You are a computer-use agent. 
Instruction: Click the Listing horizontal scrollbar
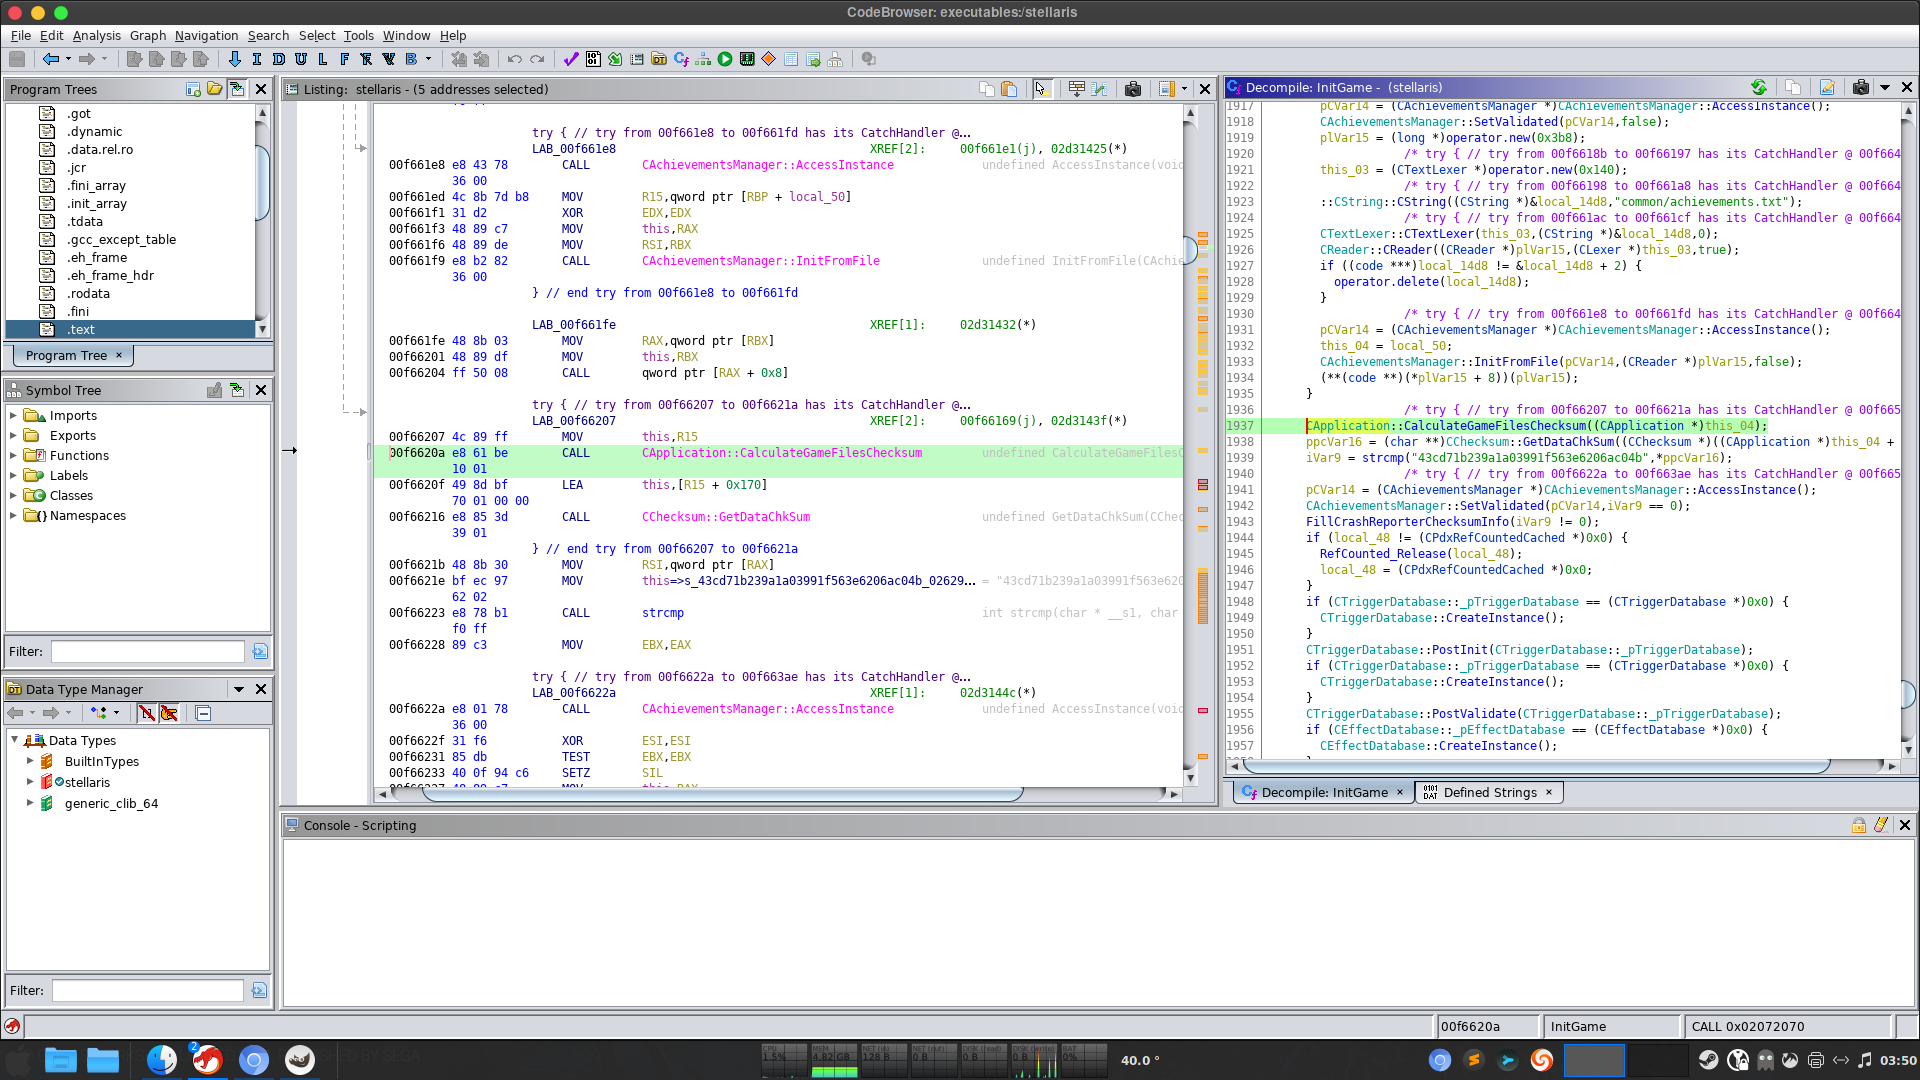point(720,793)
